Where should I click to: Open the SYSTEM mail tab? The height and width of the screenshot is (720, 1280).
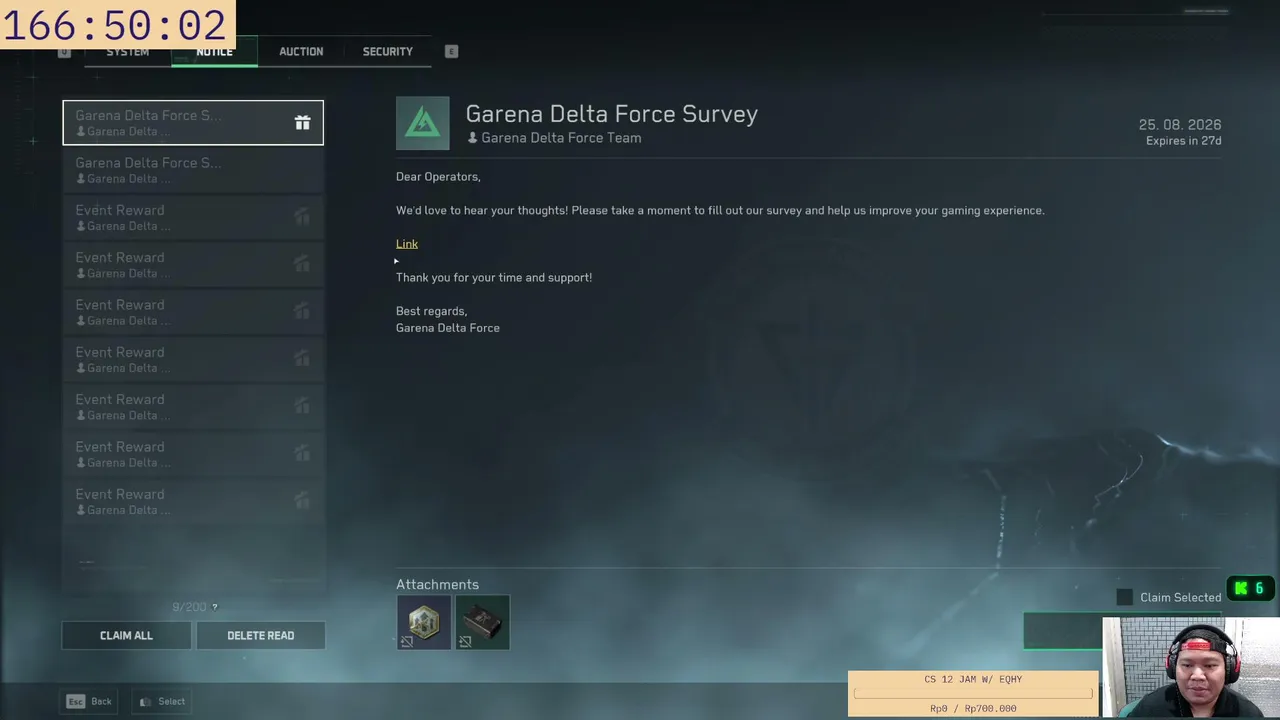coord(127,51)
